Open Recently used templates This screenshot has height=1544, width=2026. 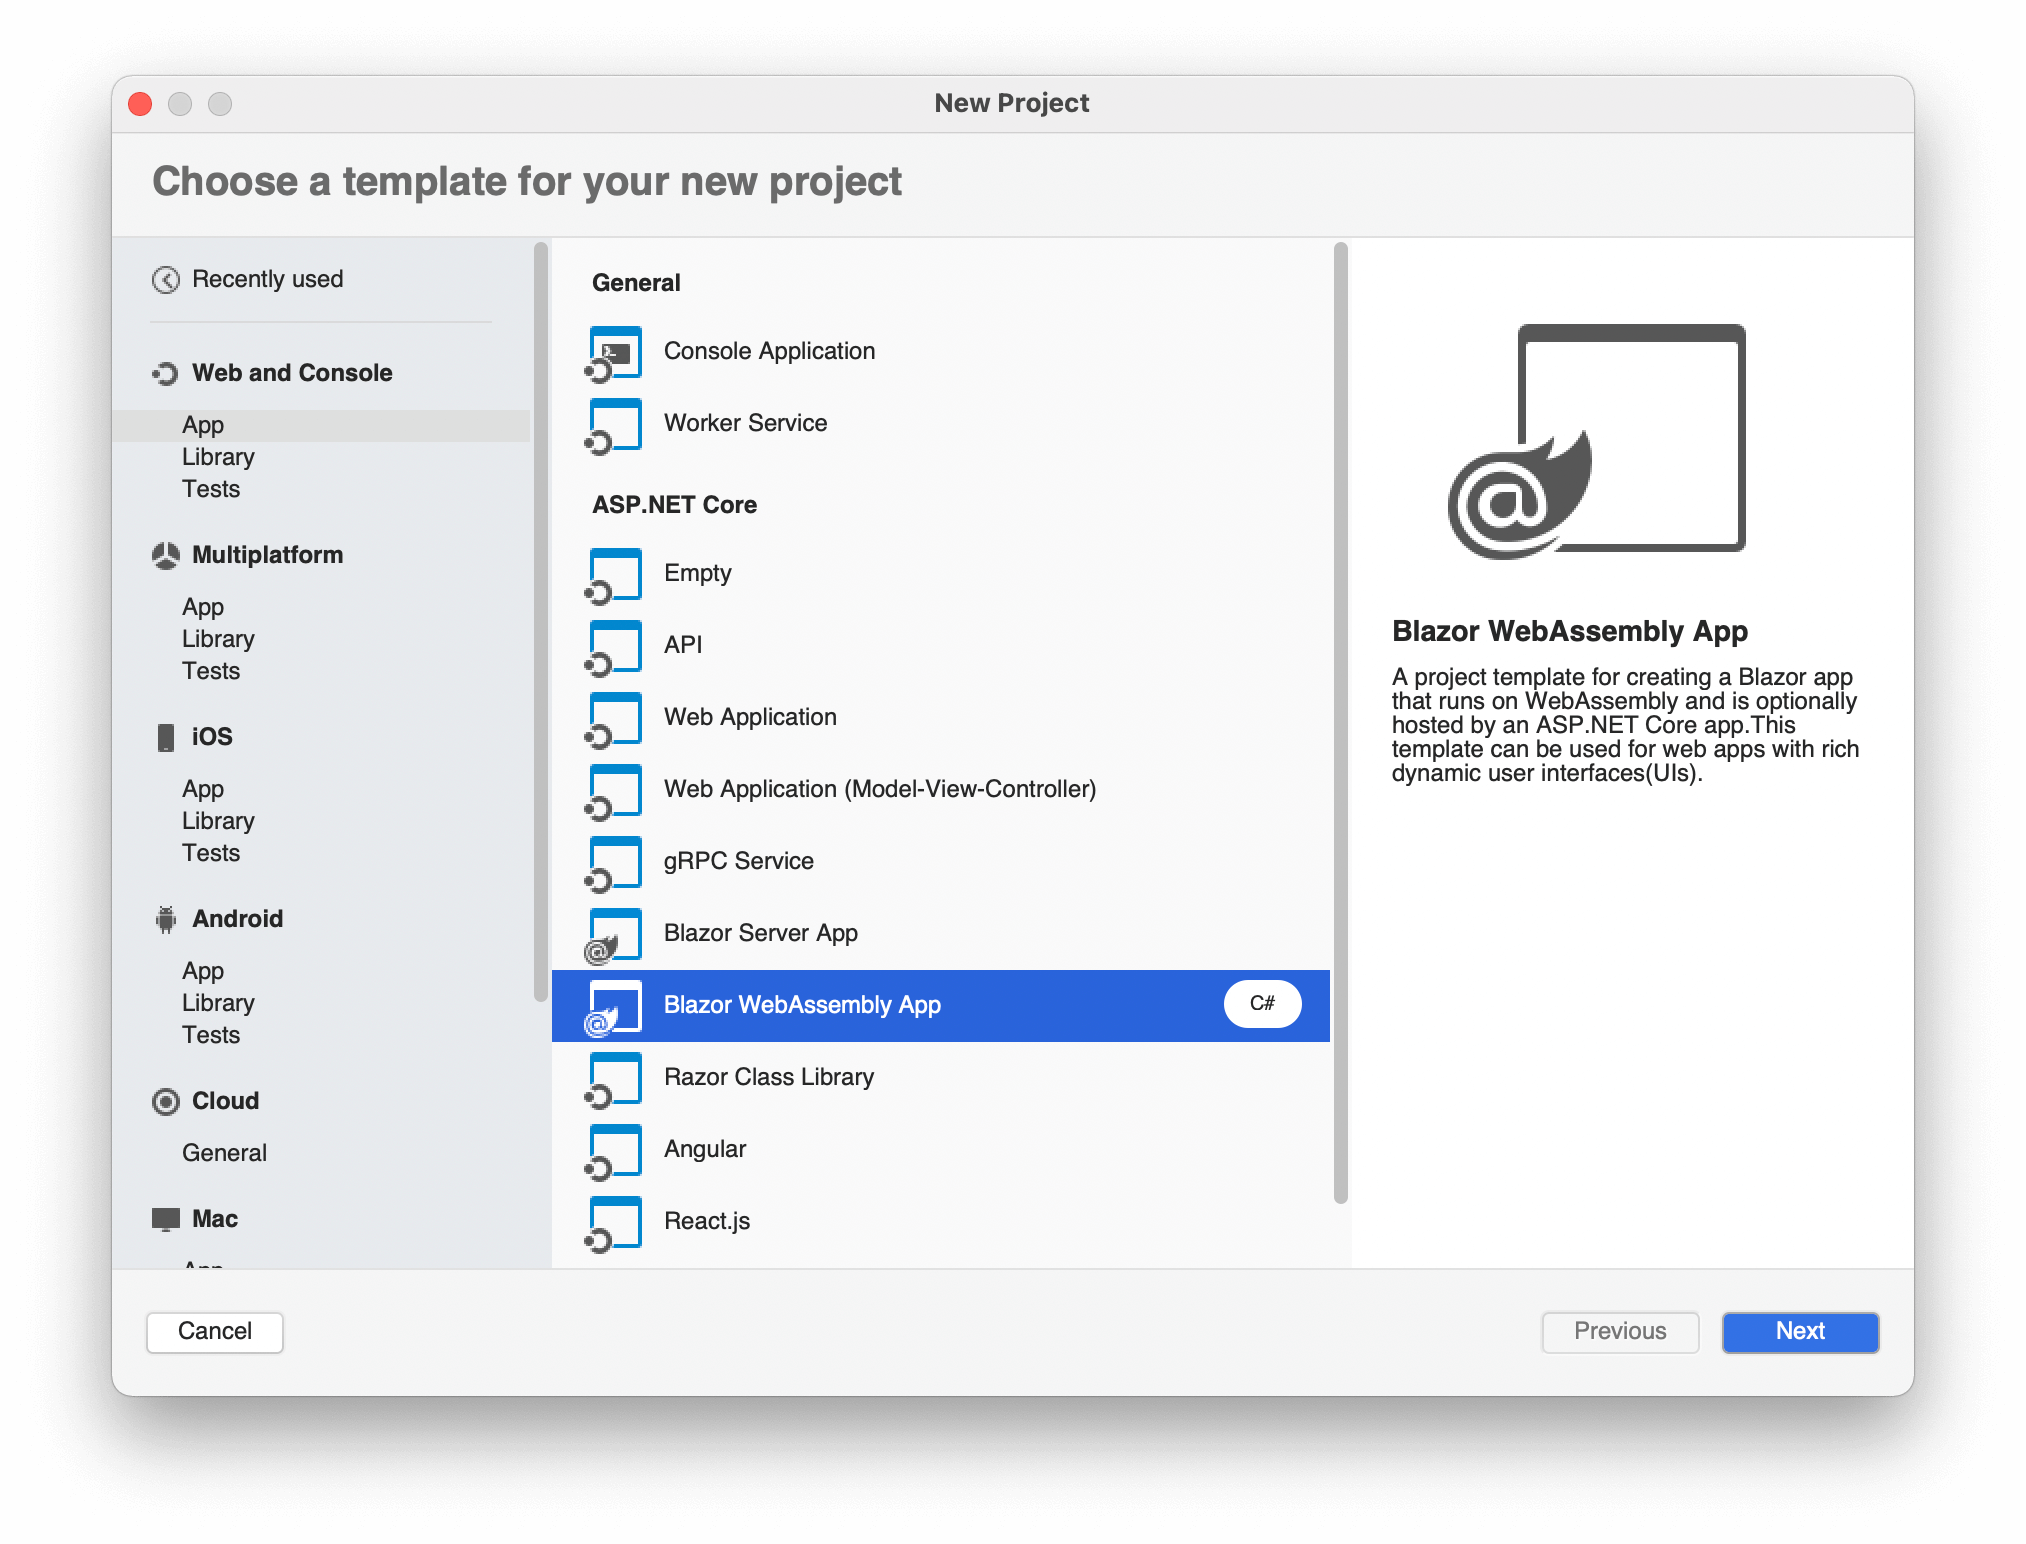(x=267, y=279)
